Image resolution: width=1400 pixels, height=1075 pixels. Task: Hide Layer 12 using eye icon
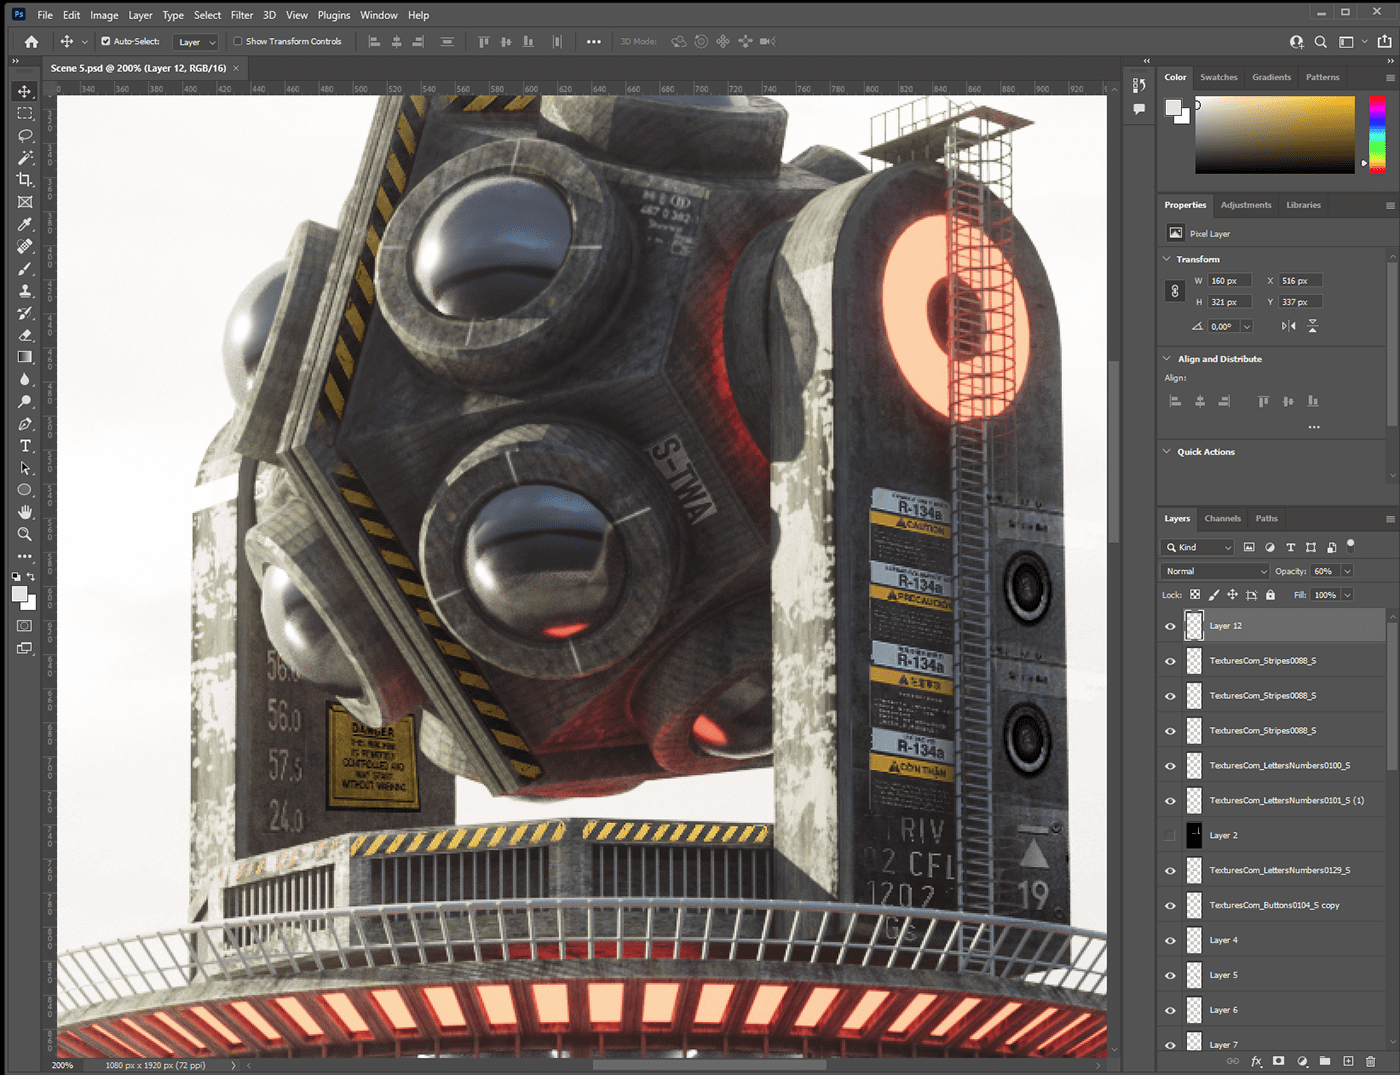point(1170,626)
